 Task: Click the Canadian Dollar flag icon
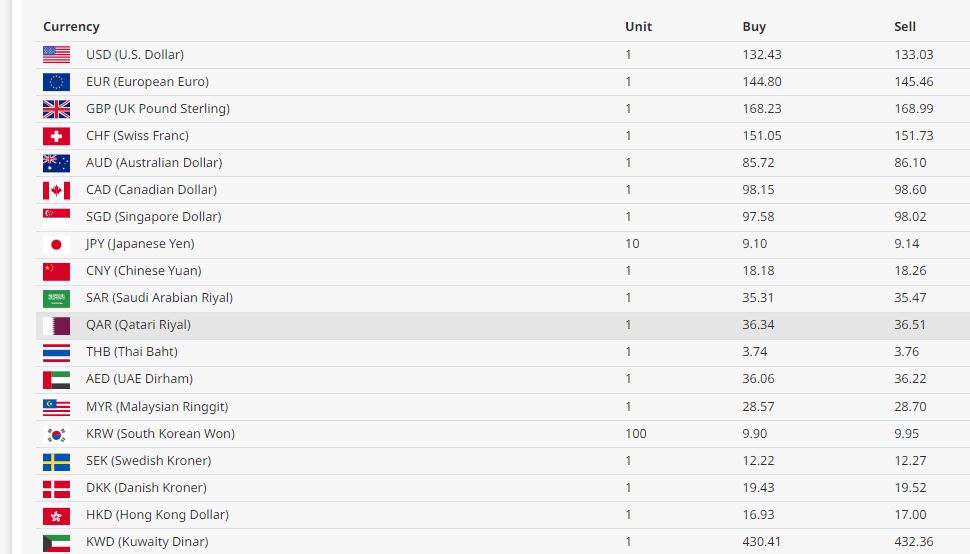click(56, 190)
